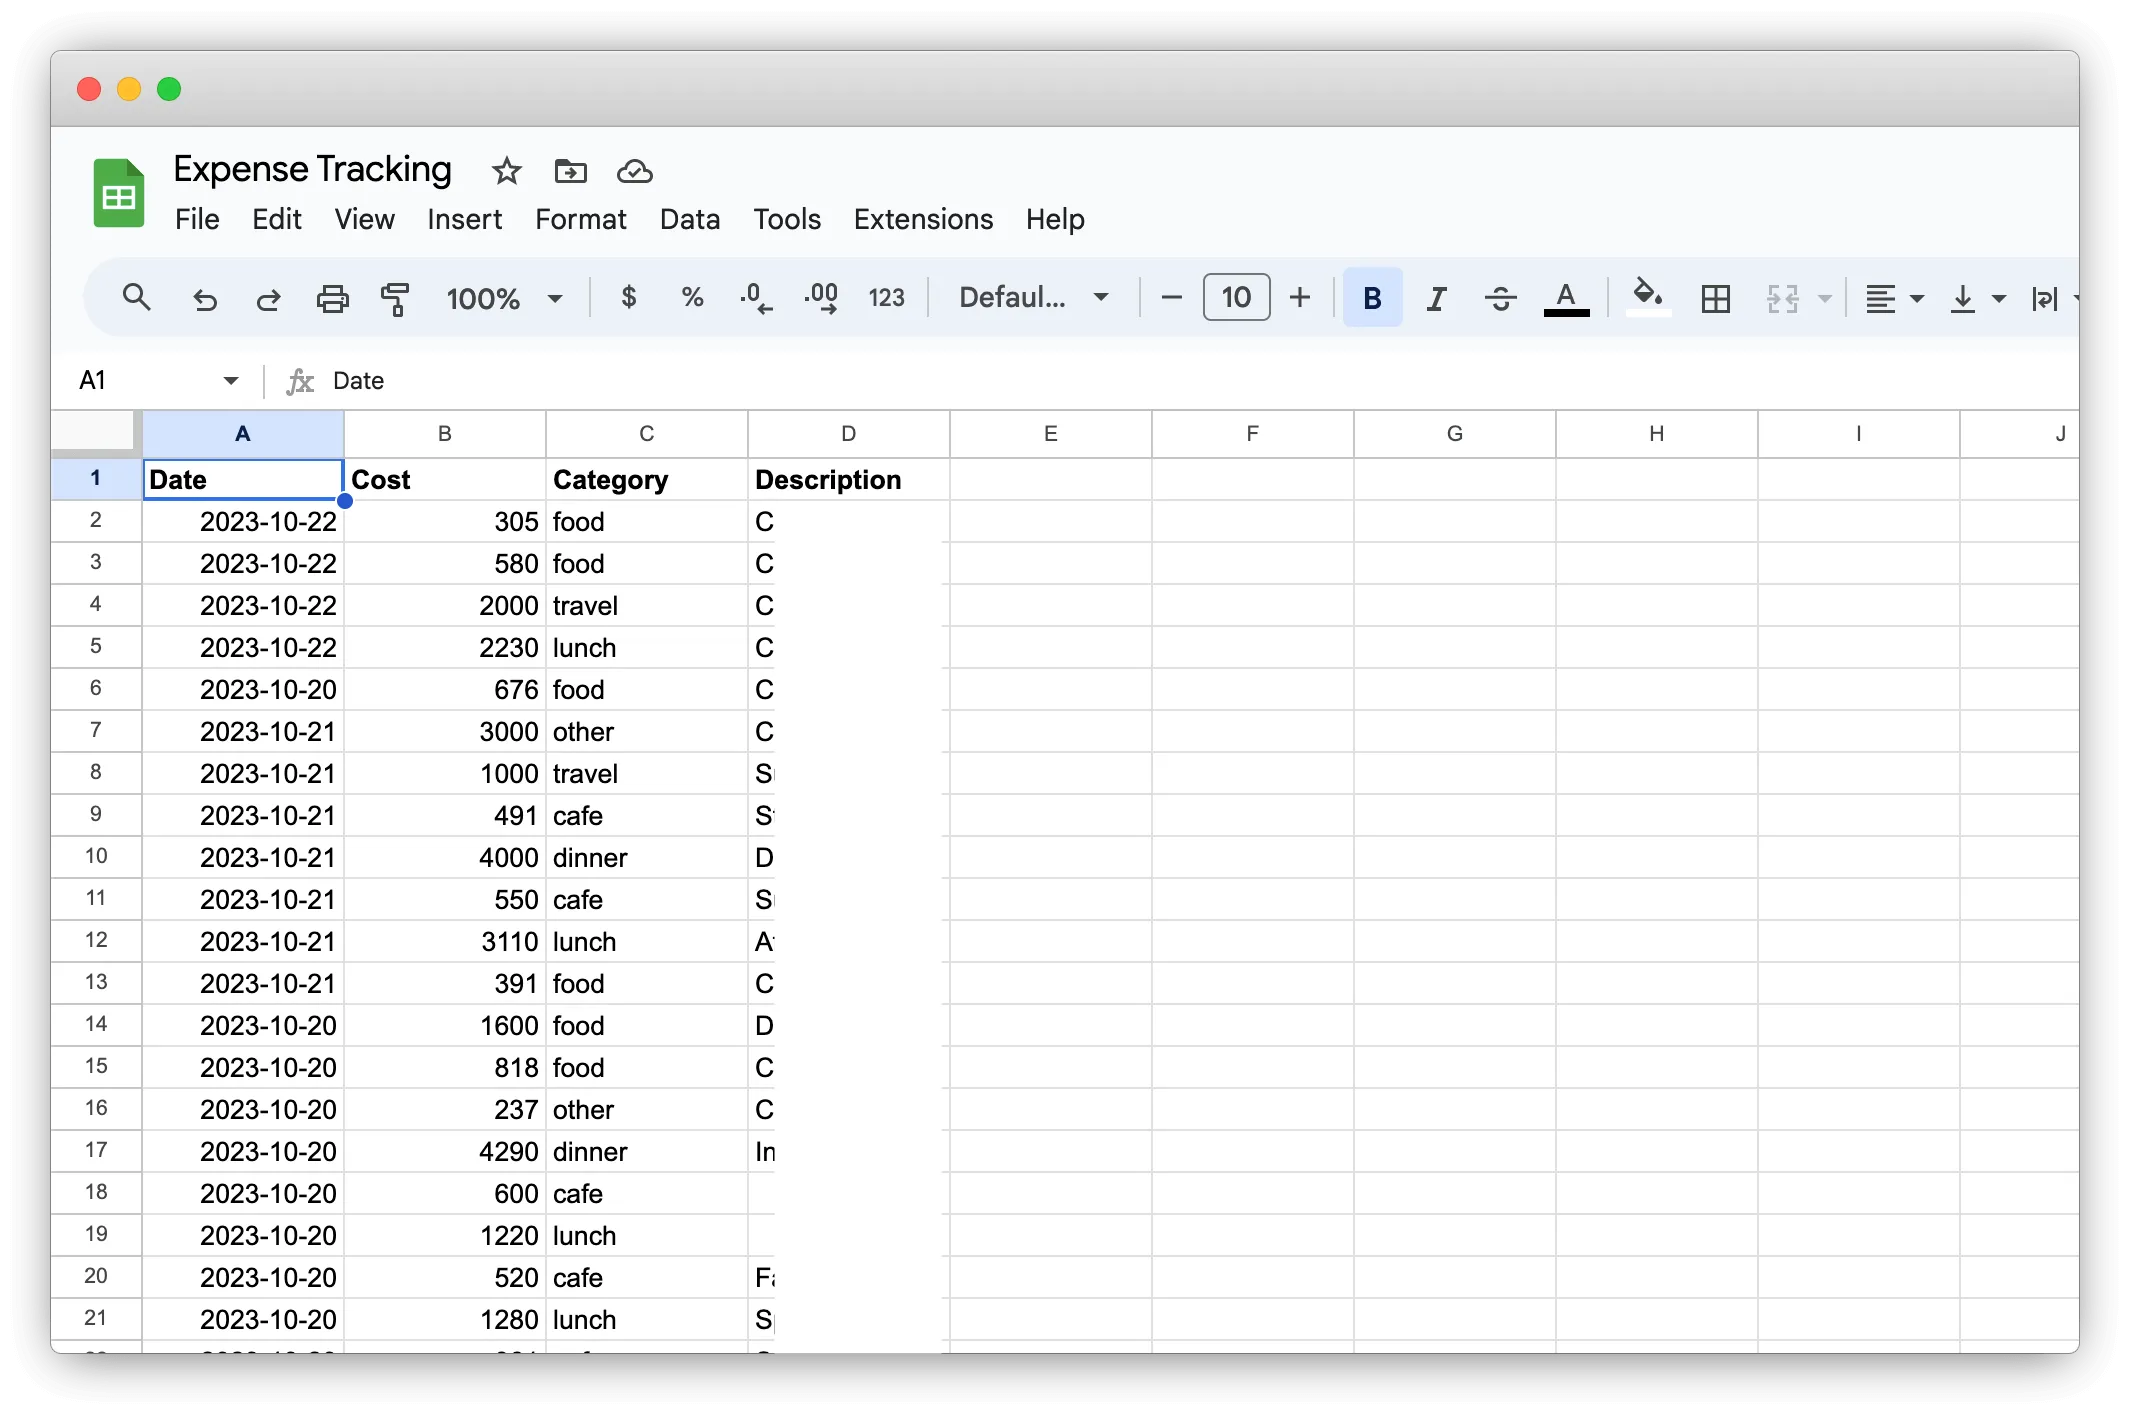Toggle strikethrough formatting button
This screenshot has height=1404, width=2130.
coord(1500,298)
